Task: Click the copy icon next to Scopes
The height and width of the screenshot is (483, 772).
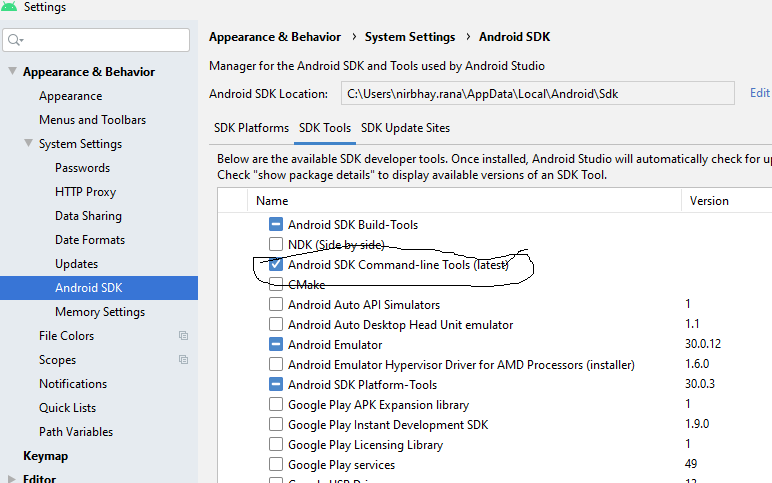Action: [183, 360]
